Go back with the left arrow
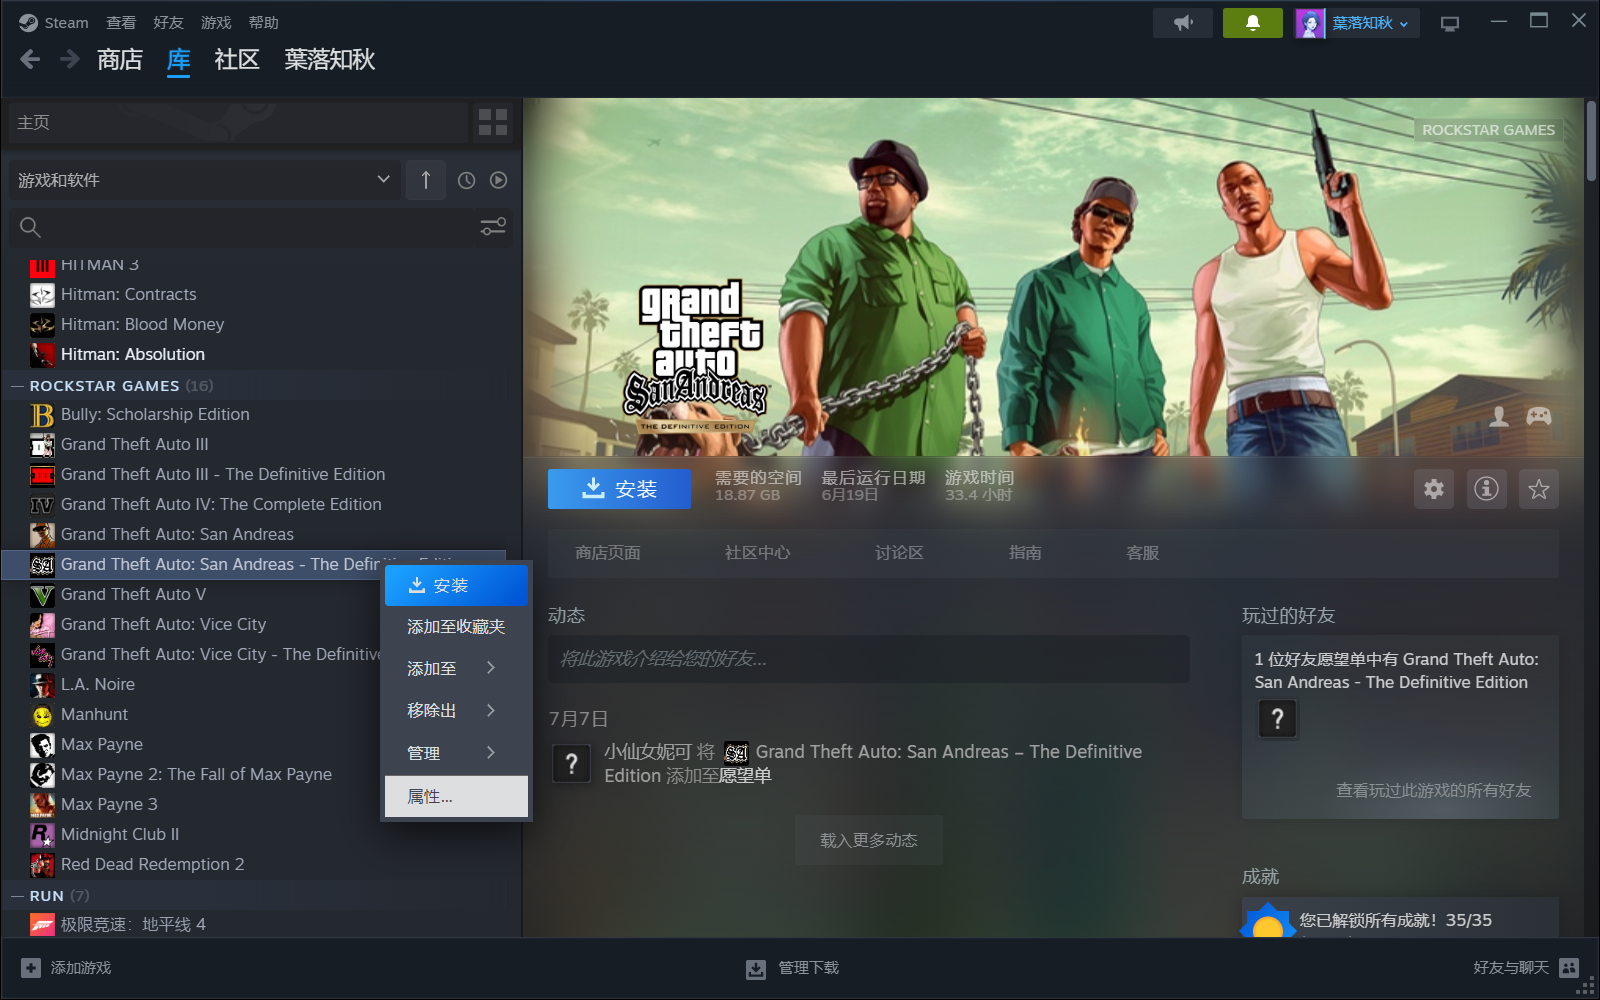 tap(30, 60)
